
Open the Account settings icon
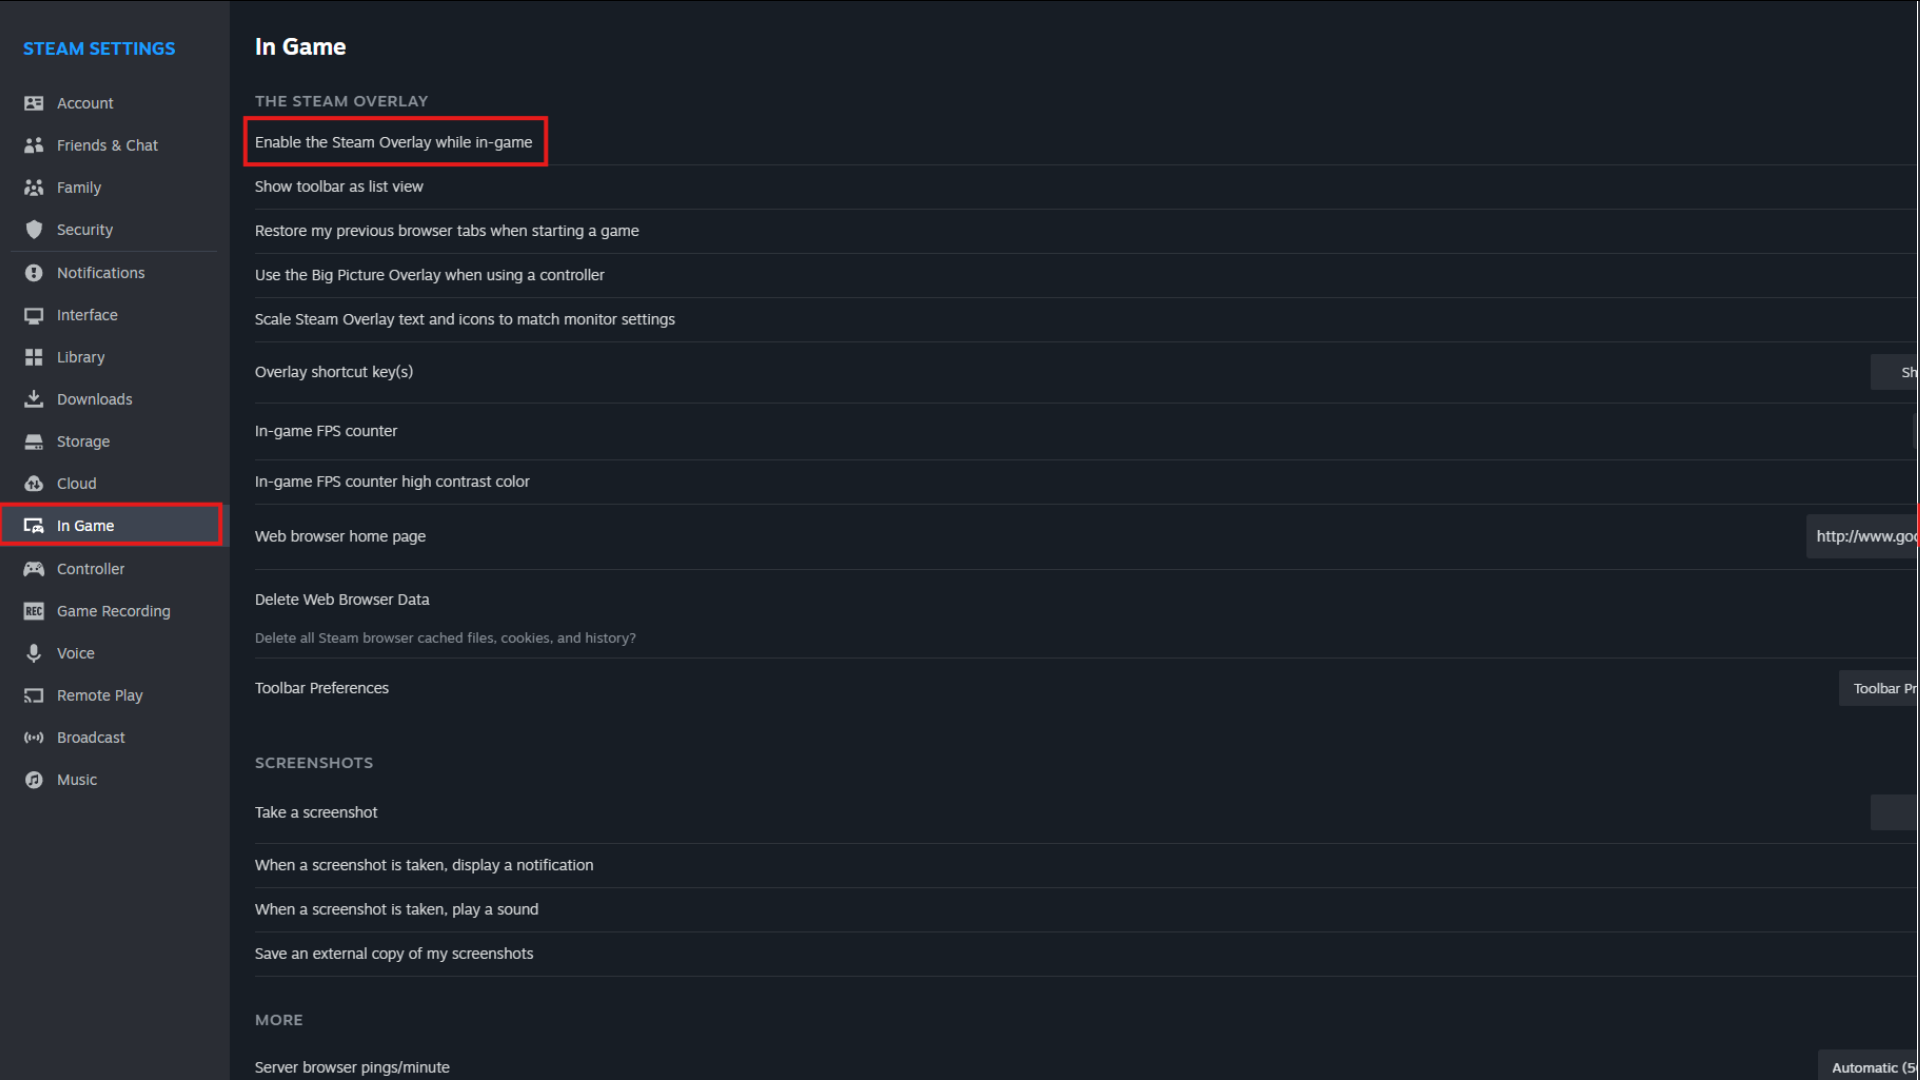pyautogui.click(x=34, y=103)
